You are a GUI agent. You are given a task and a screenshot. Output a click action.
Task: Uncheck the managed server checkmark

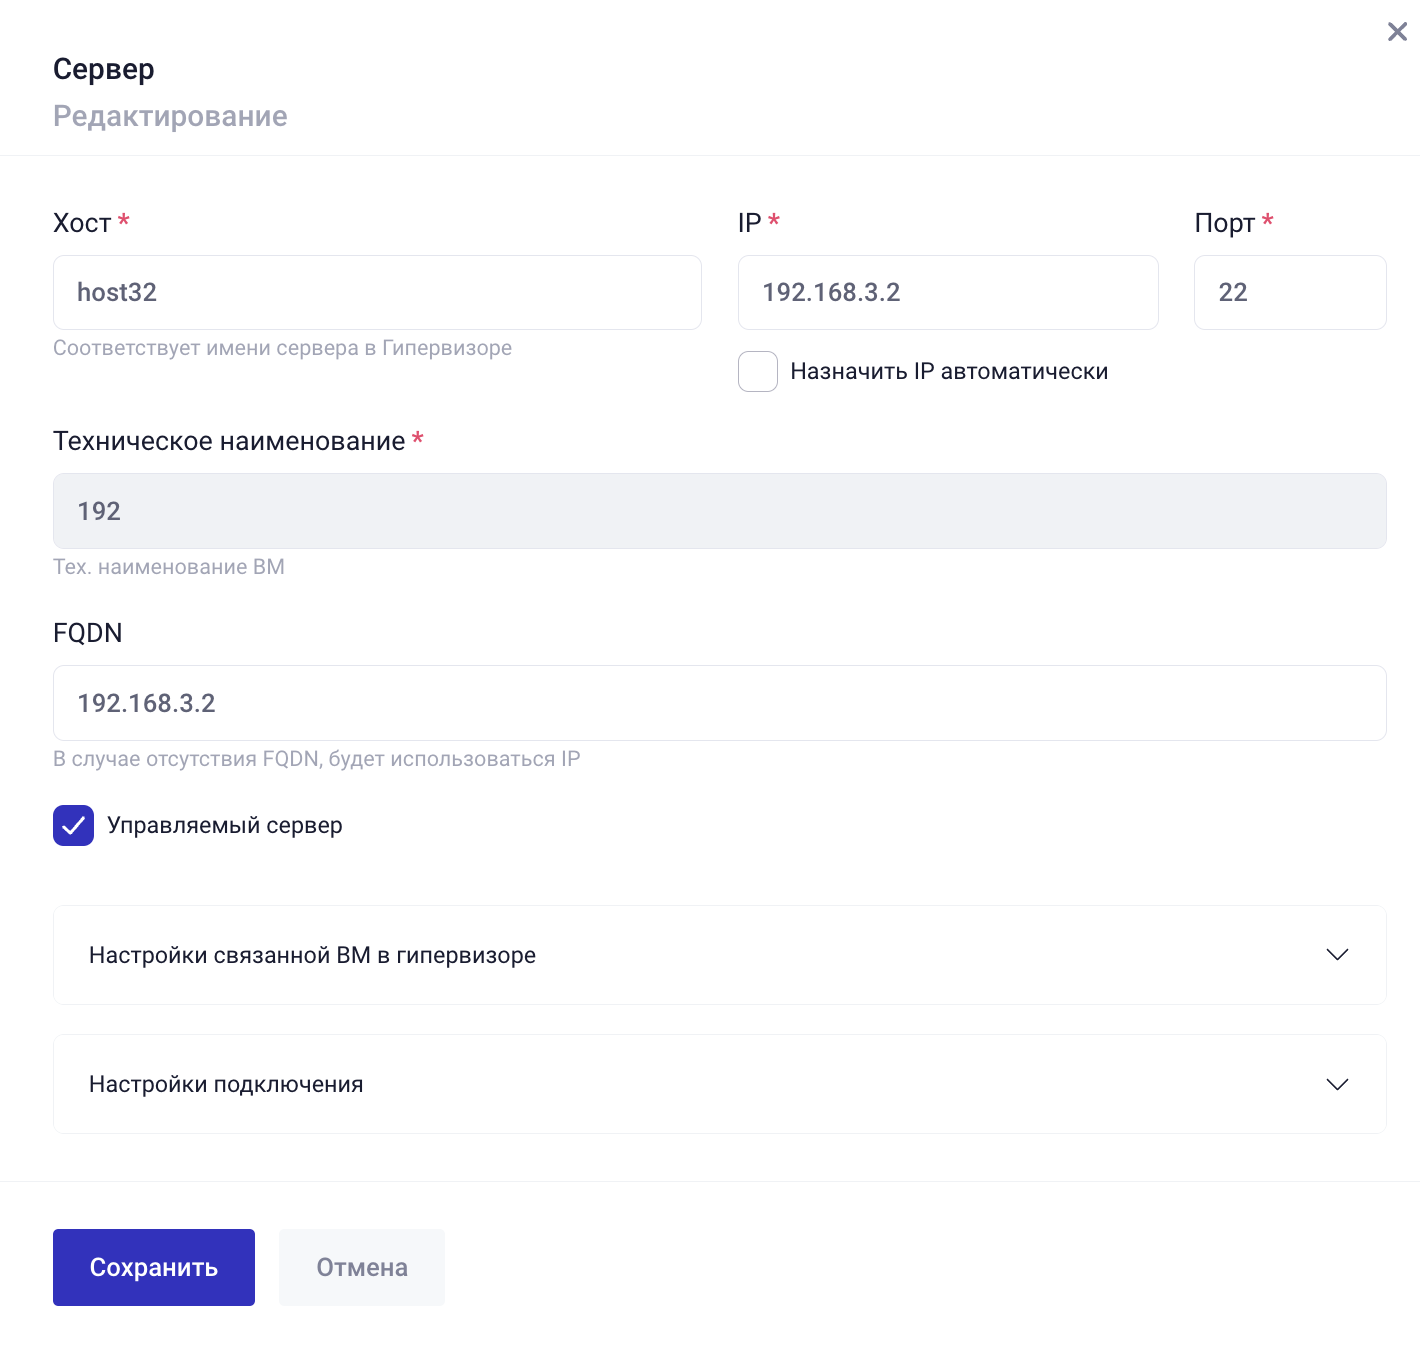pos(73,825)
